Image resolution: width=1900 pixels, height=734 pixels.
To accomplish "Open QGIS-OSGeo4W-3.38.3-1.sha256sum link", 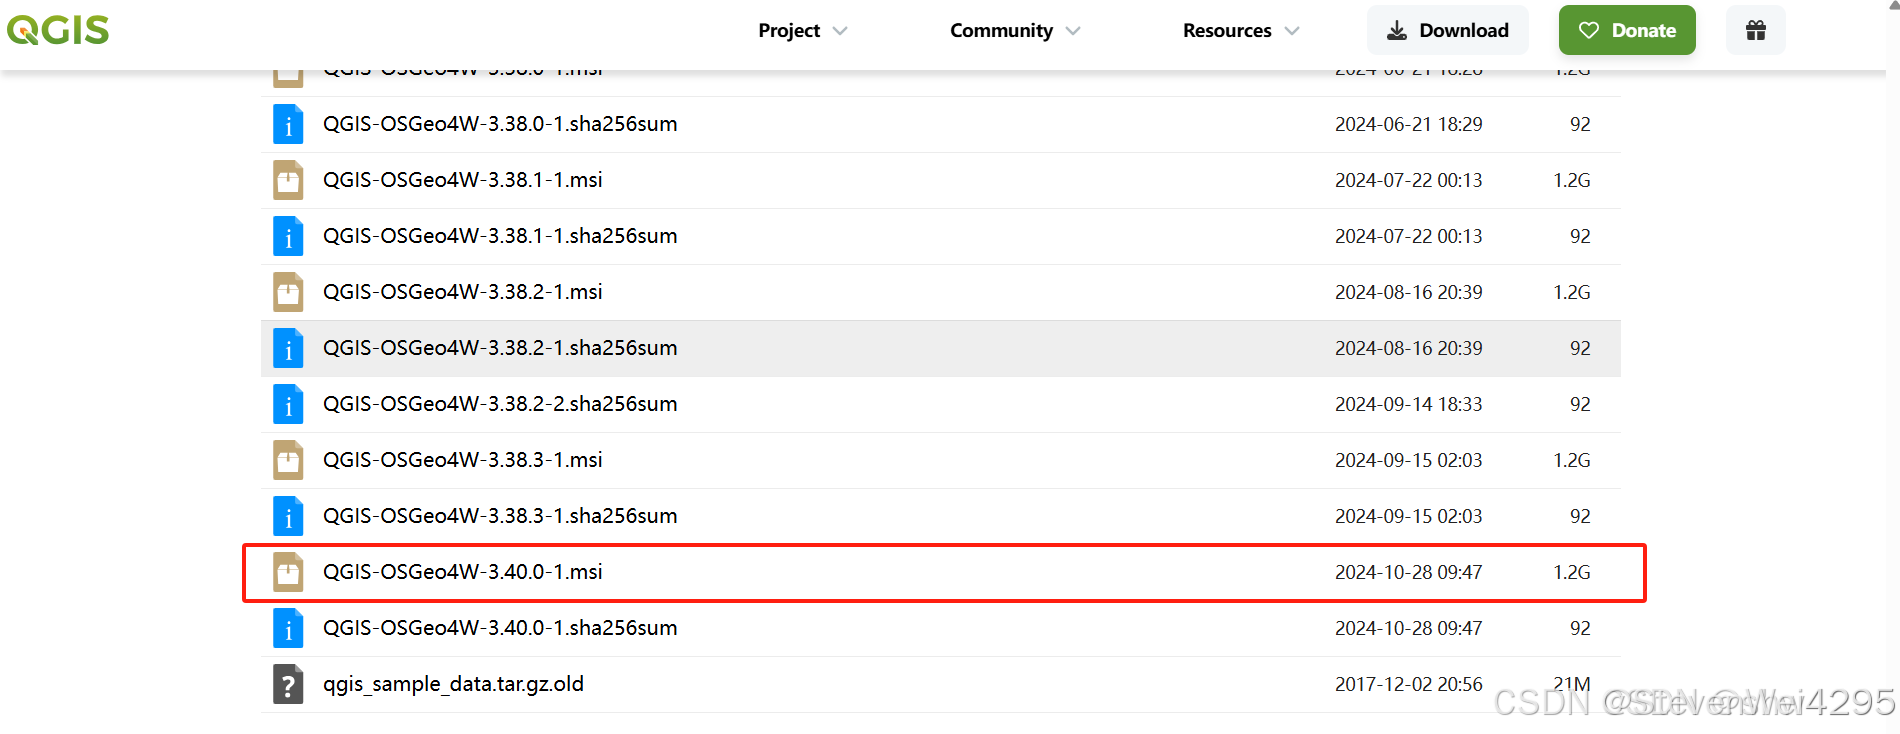I will 500,516.
